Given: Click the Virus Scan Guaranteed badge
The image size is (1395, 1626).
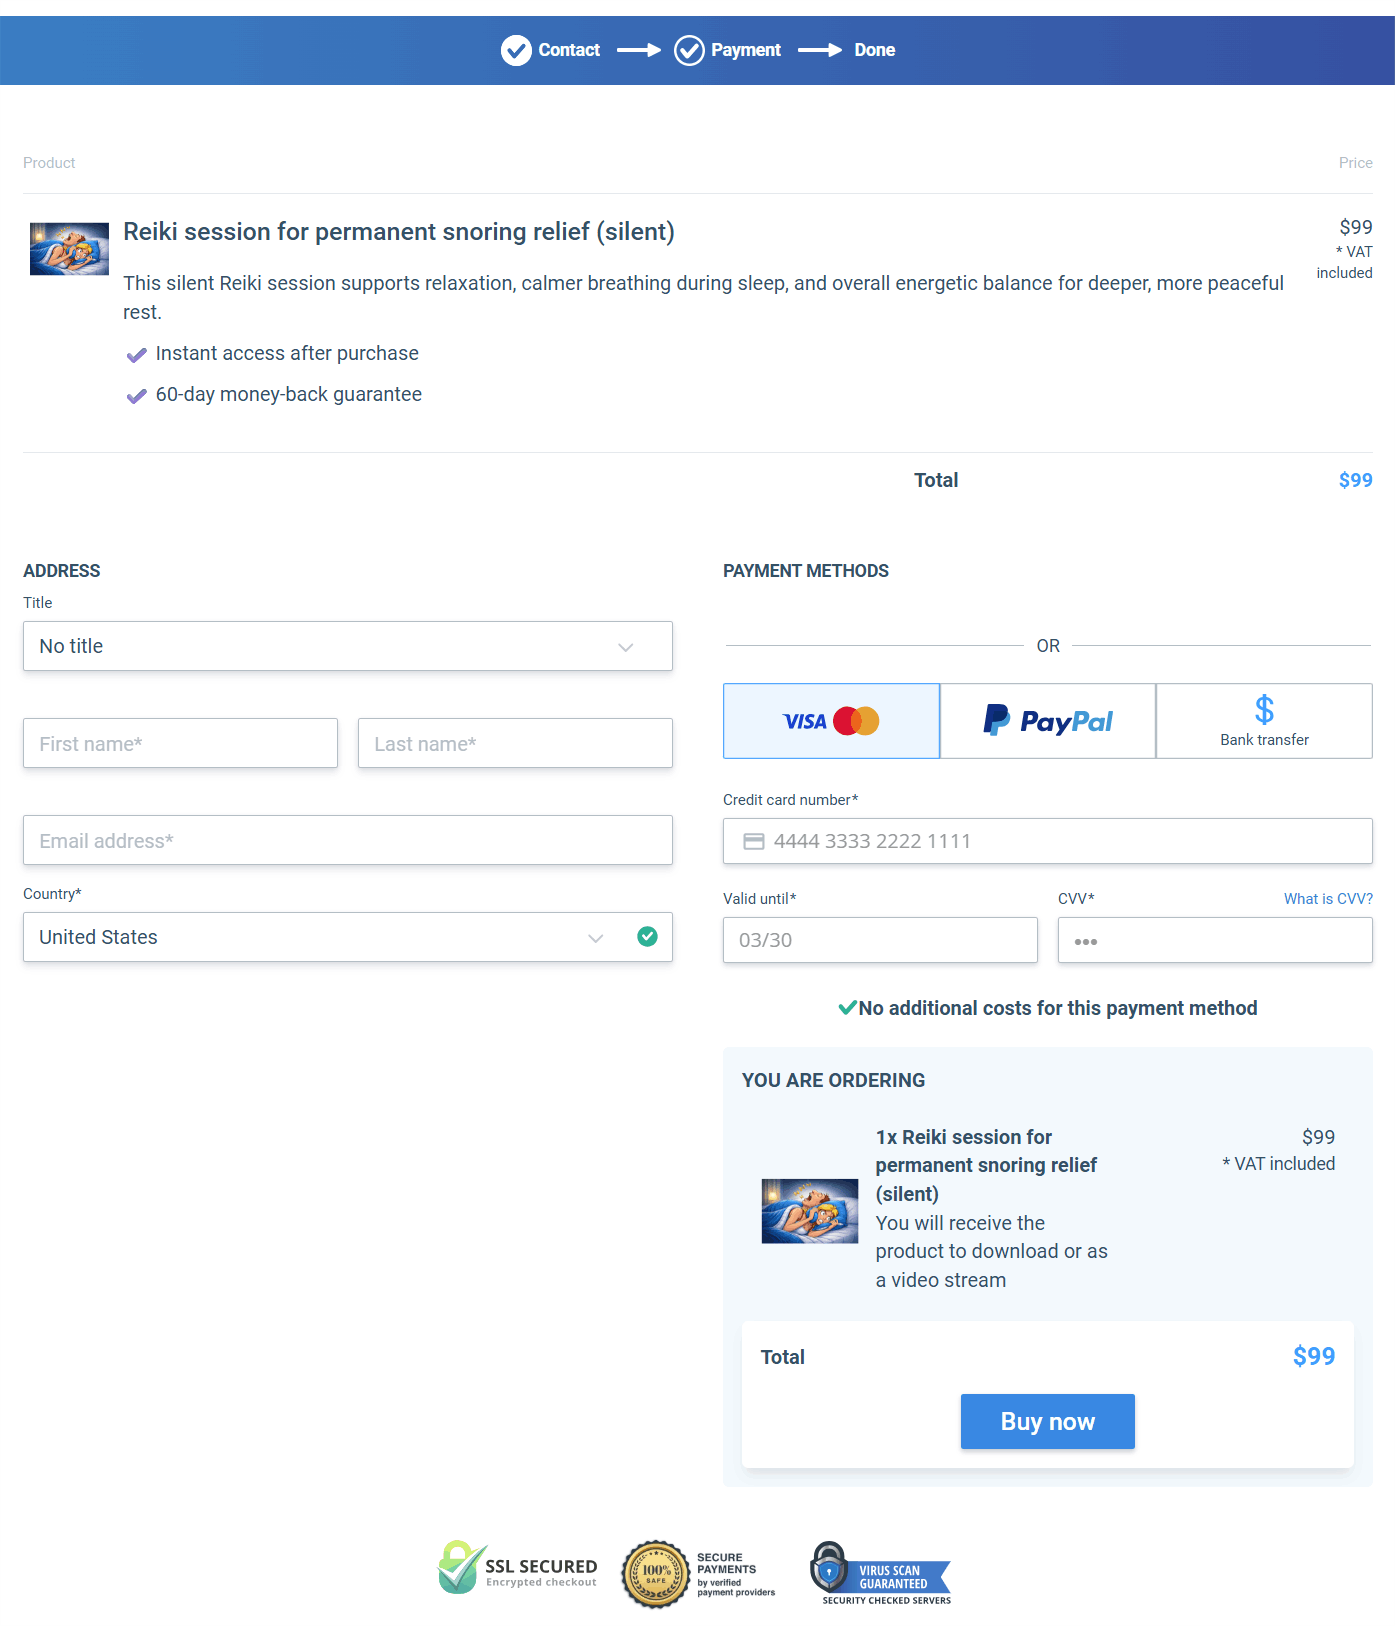Looking at the screenshot, I should tap(880, 1573).
